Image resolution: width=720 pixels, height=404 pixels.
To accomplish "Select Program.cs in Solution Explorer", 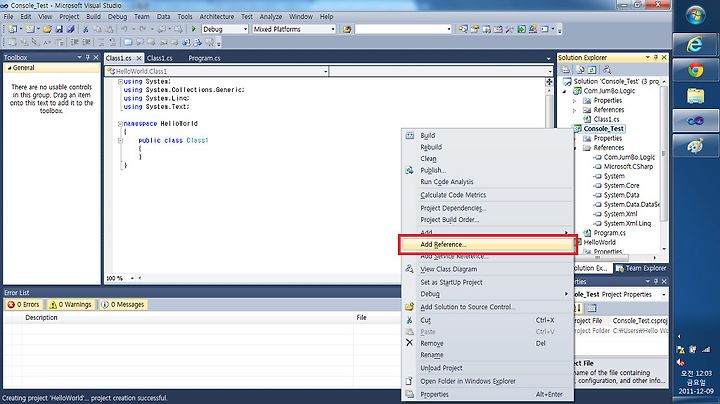I will click(x=609, y=233).
